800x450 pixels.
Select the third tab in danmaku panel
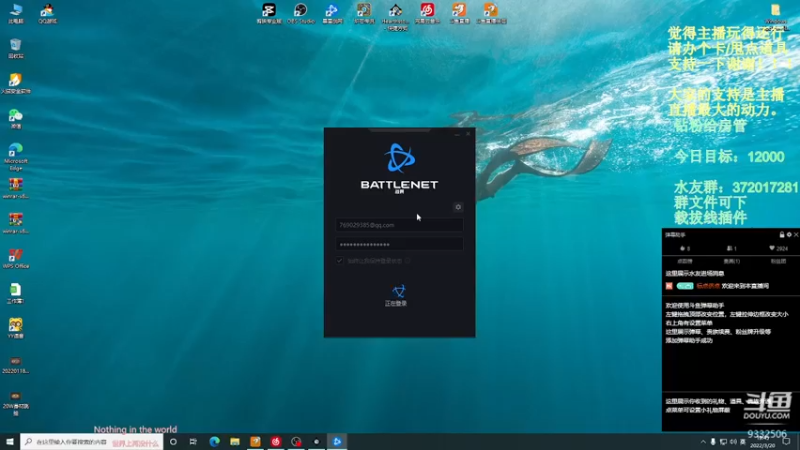[x=778, y=261]
